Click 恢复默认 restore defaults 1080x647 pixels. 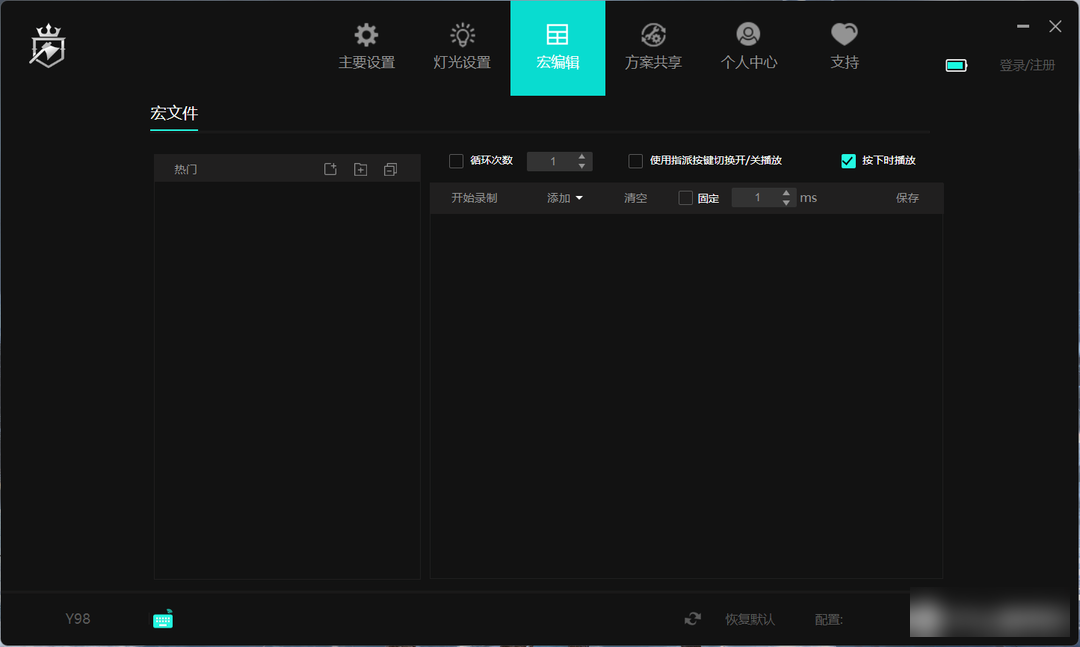[750, 619]
